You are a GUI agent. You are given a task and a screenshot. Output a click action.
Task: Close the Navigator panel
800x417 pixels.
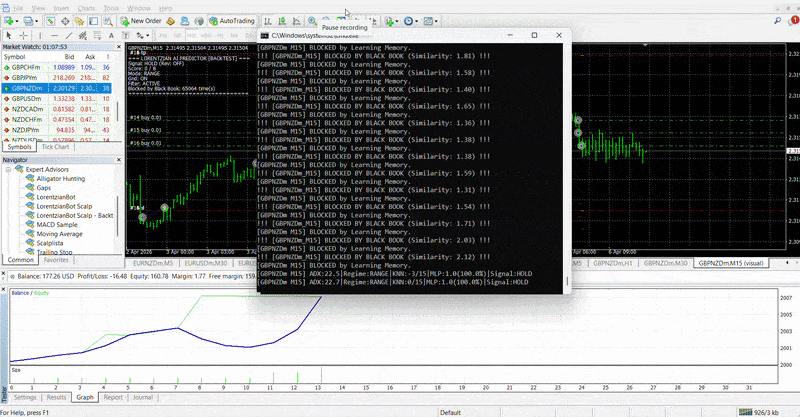(x=119, y=160)
